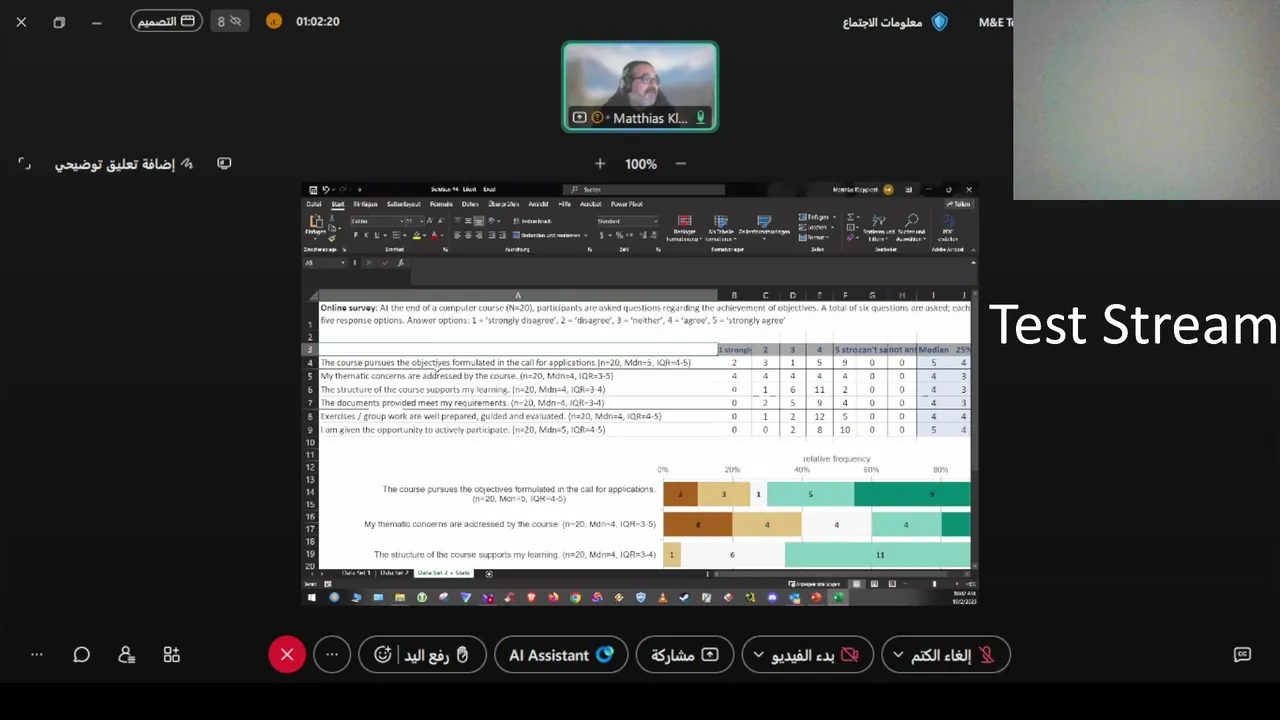The height and width of the screenshot is (720, 1280).
Task: Open the reactions smiley icon
Action: [x=383, y=654]
